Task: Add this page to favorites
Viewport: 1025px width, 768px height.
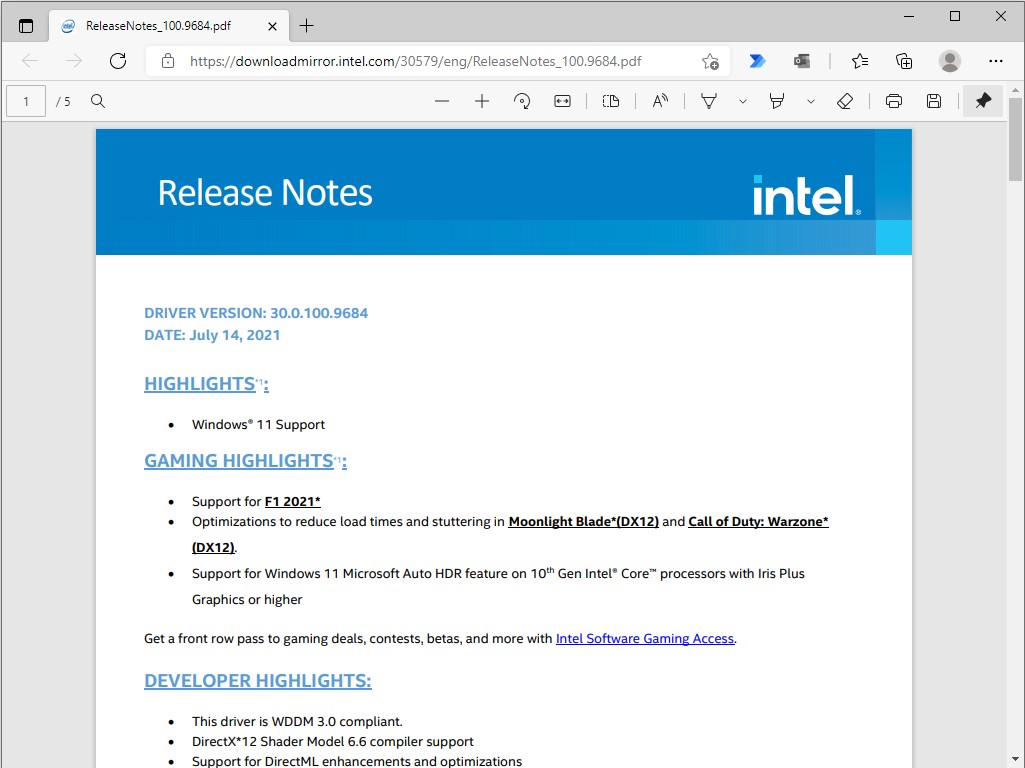Action: tap(710, 61)
